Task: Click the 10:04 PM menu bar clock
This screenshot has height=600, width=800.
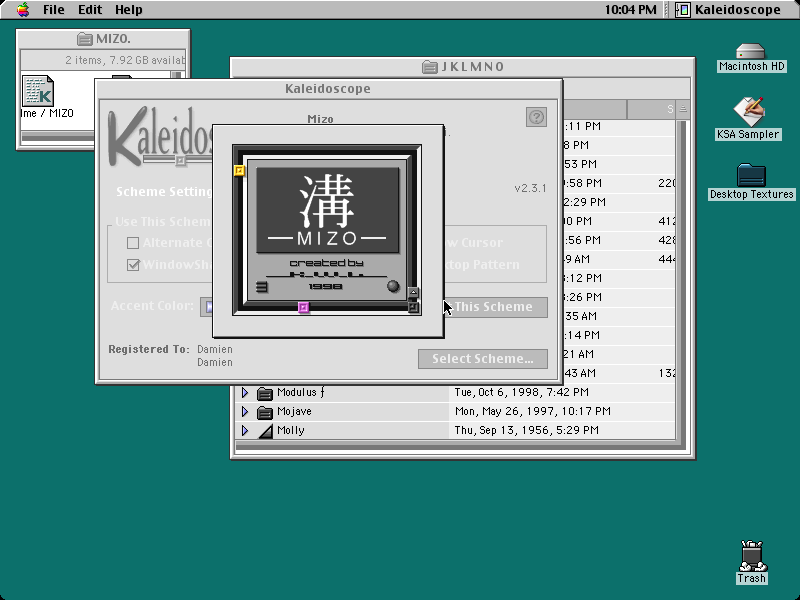Action: (x=630, y=10)
